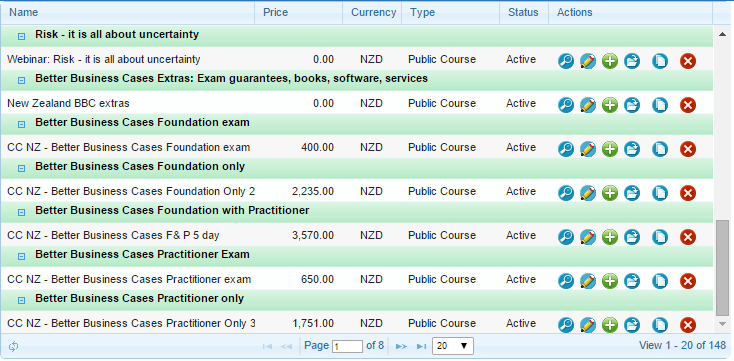734x361 pixels.
Task: Jump to the last page of results
Action: pyautogui.click(x=422, y=346)
